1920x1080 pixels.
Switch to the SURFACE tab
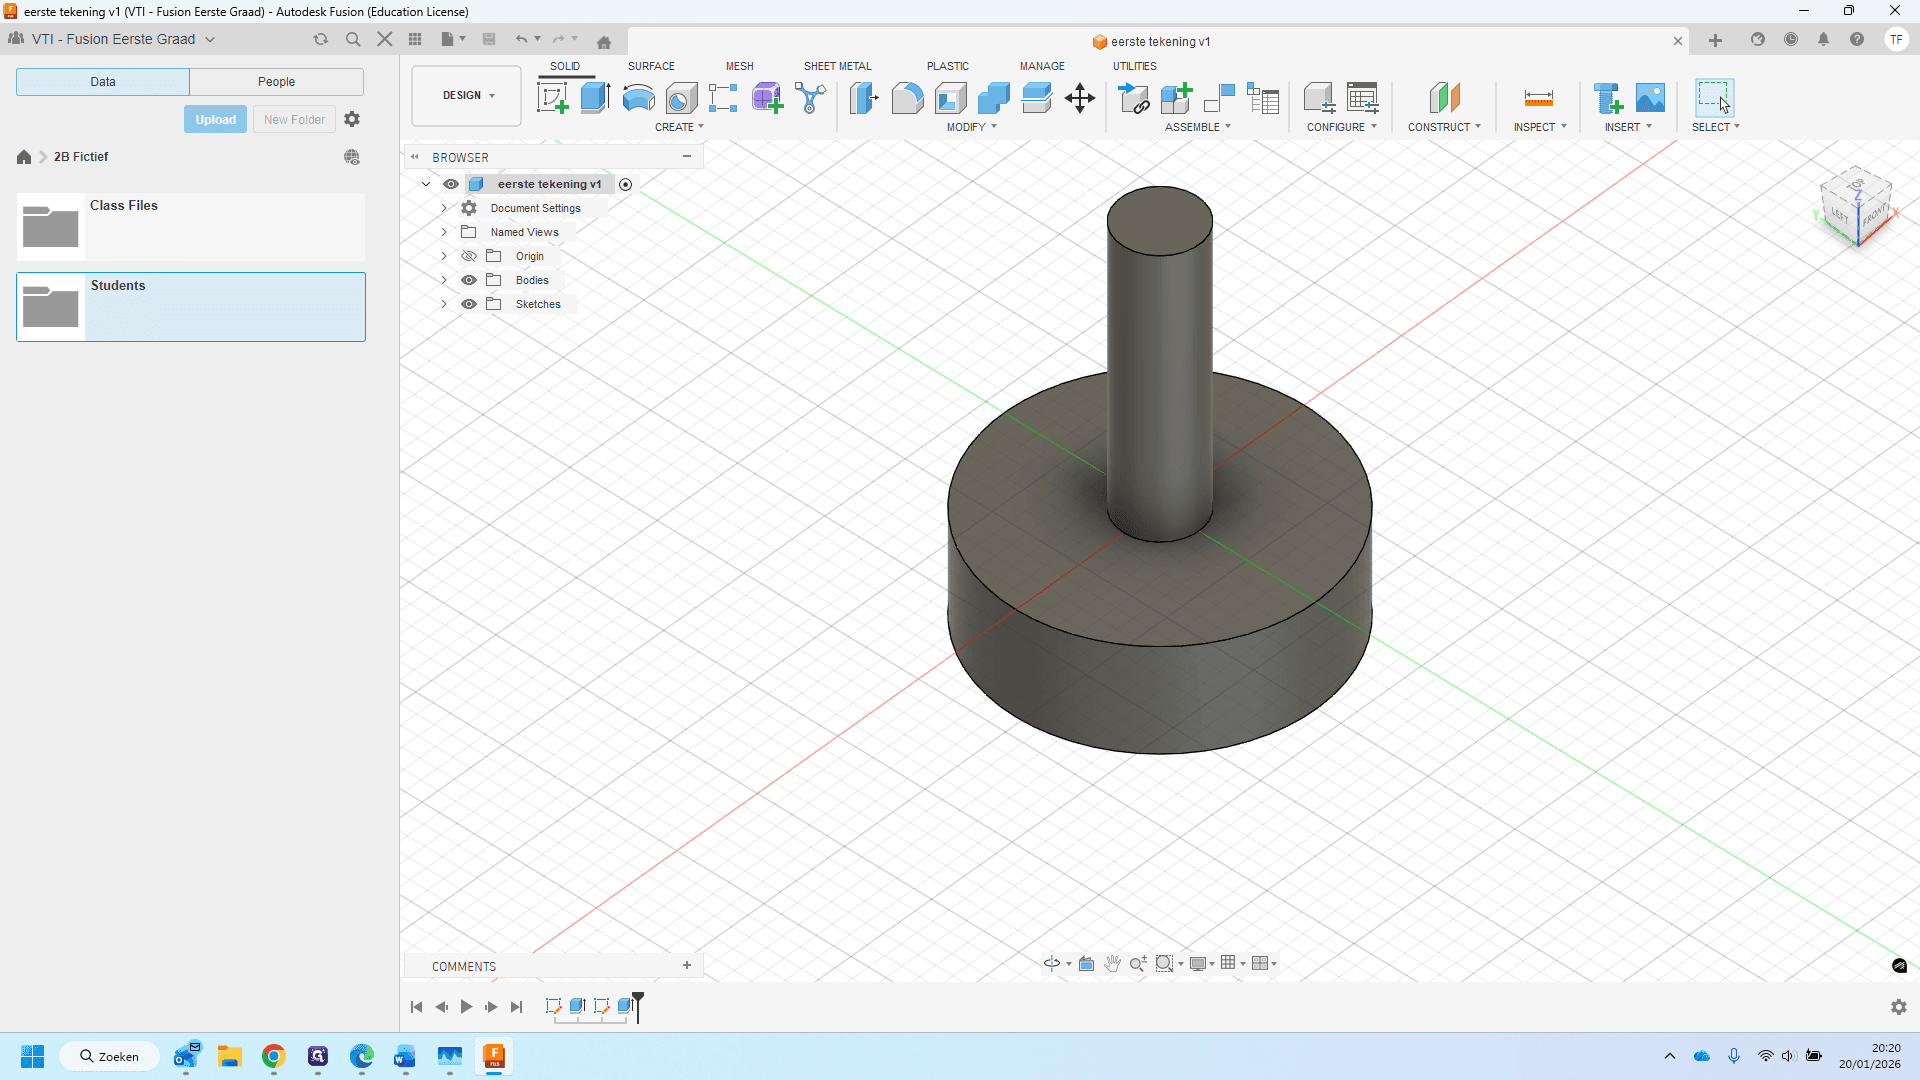point(651,66)
